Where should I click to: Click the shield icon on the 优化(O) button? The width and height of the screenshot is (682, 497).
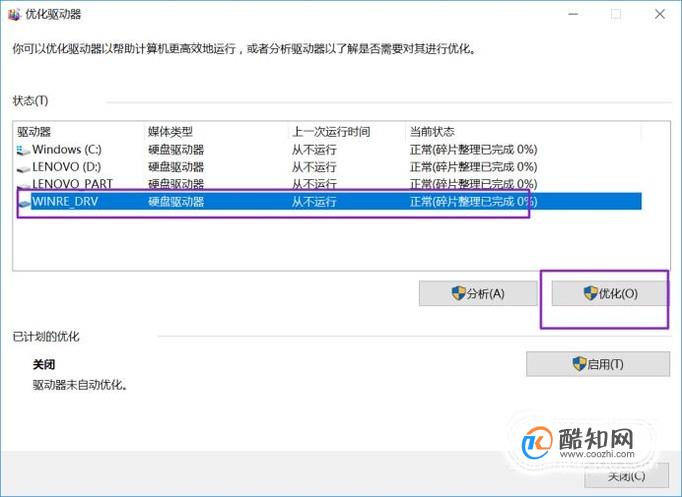(590, 293)
